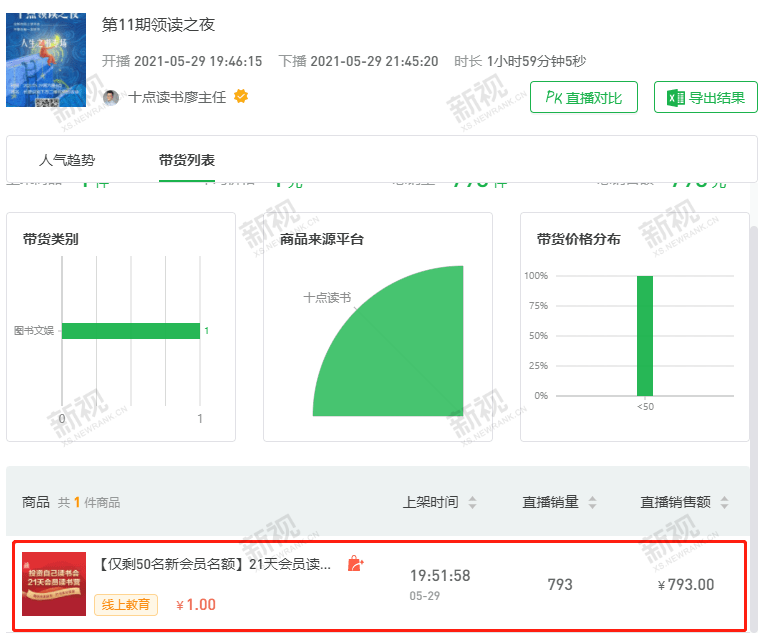764x640 pixels.
Task: Open the live stream title 第11期领读之夜
Action: 159,25
